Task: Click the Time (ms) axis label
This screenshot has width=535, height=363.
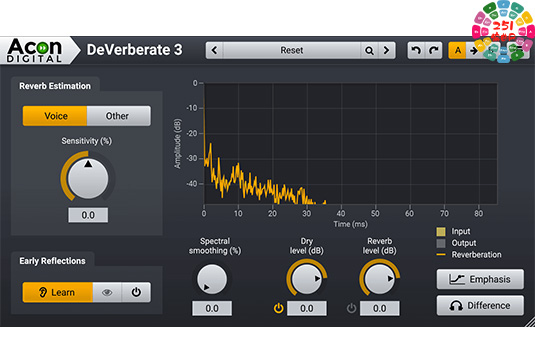Action: tap(350, 224)
